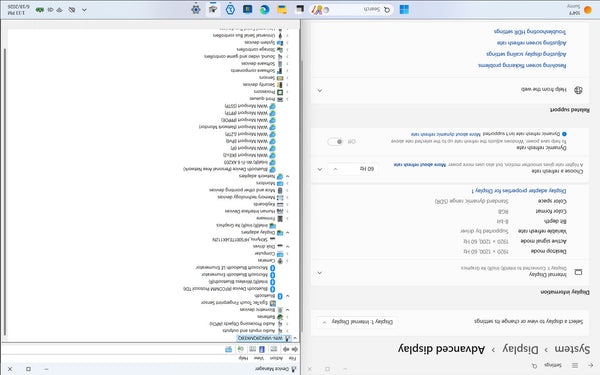
Task: Click More about dynamic refresh rate link
Action: (x=446, y=134)
